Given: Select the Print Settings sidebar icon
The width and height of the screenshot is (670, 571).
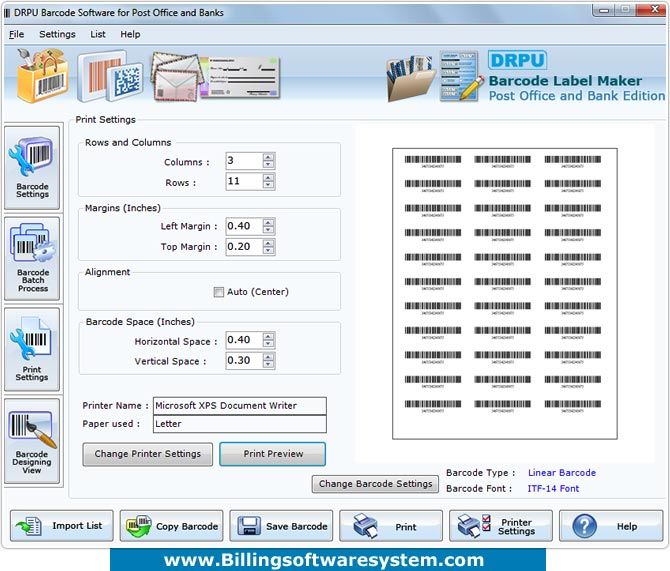Looking at the screenshot, I should tap(32, 350).
